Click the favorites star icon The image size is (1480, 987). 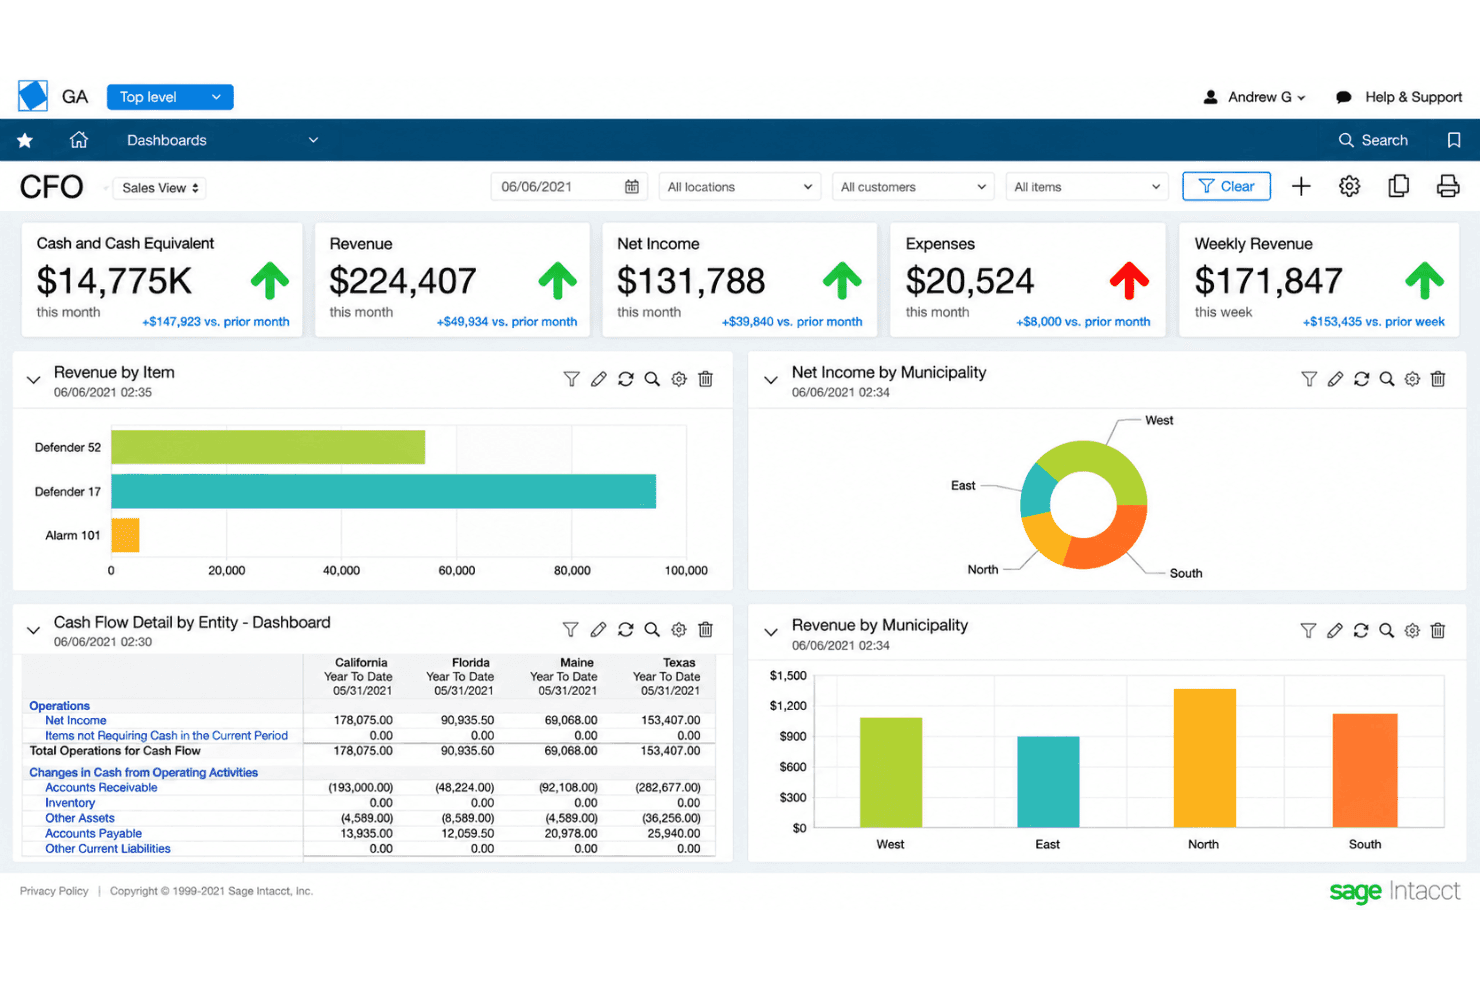click(25, 140)
